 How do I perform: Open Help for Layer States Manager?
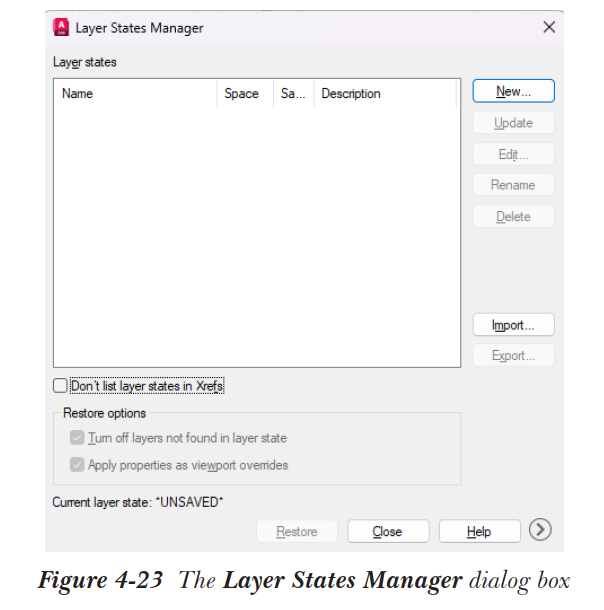click(x=479, y=531)
